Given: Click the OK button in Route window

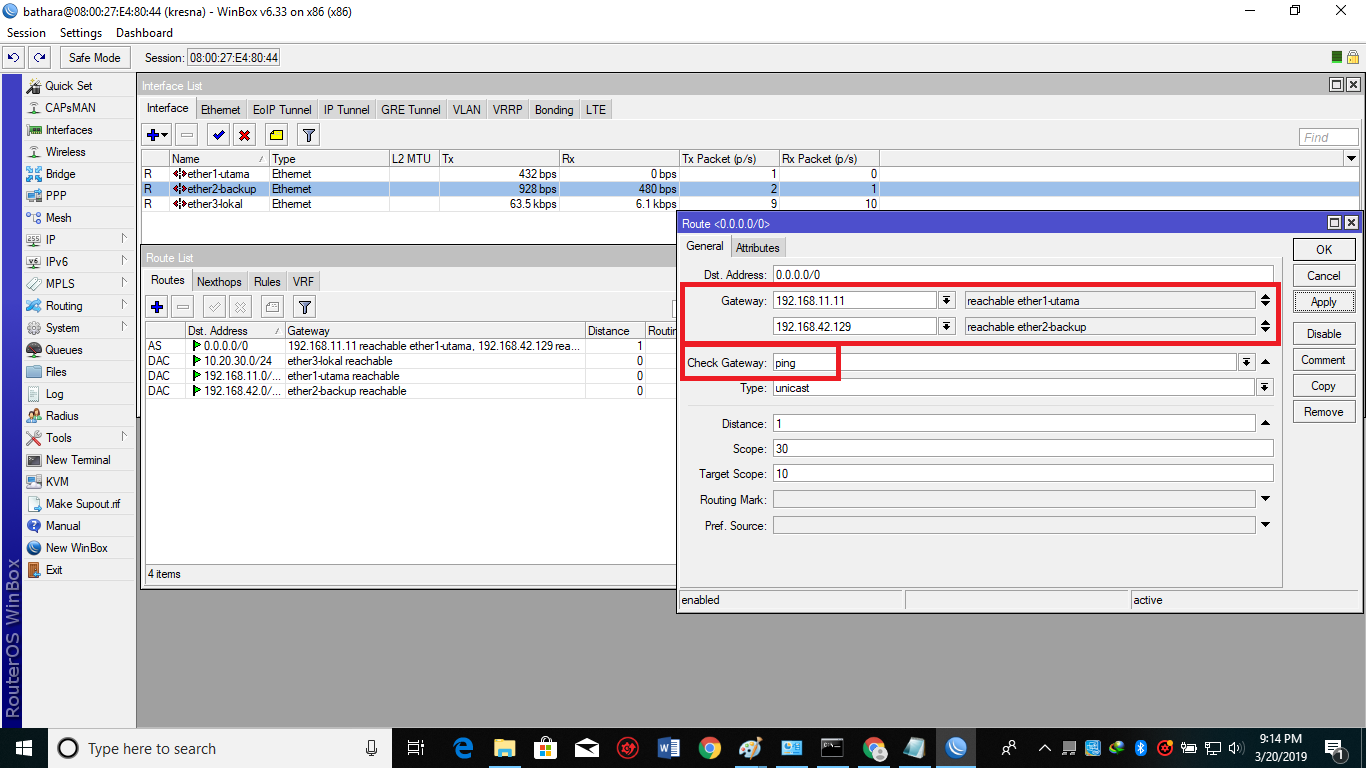Looking at the screenshot, I should pos(1324,250).
